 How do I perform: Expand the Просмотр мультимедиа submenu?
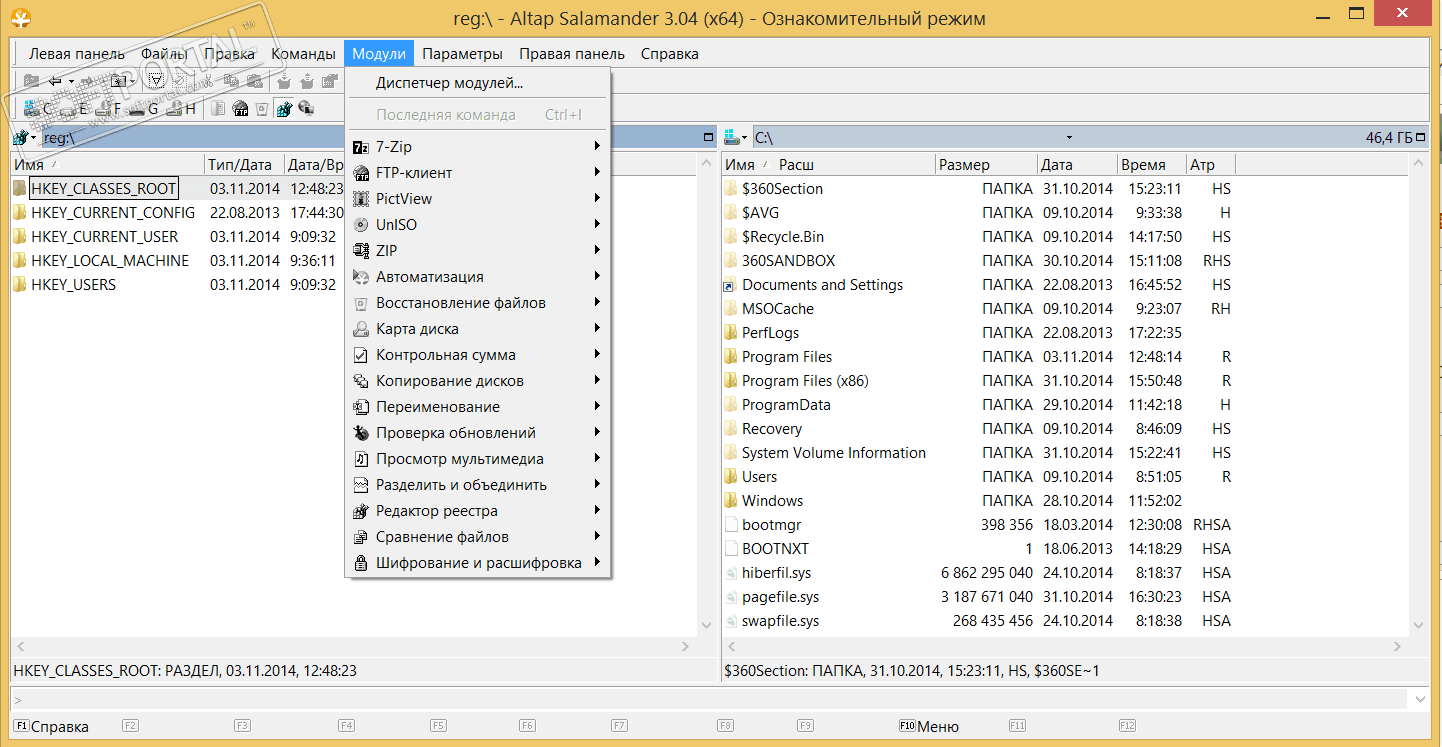click(478, 458)
